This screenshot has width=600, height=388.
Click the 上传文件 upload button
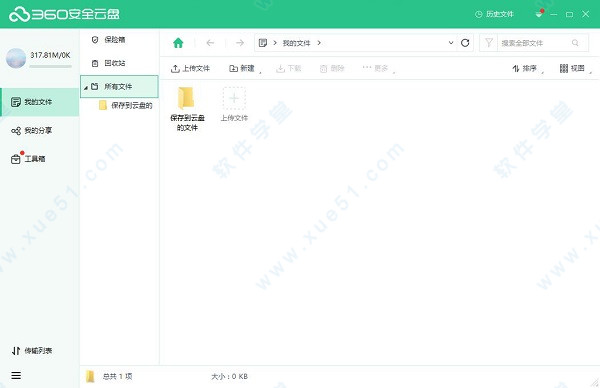tap(191, 68)
